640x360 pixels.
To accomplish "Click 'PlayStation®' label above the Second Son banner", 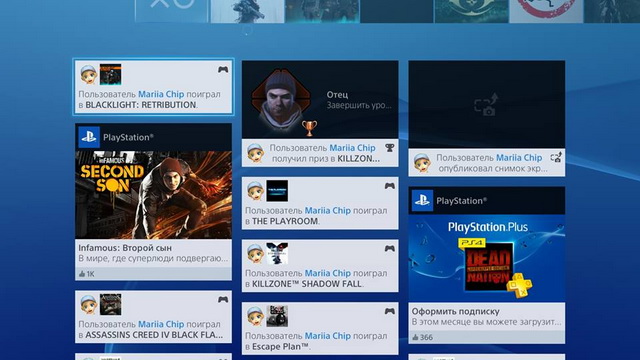I will 129,137.
